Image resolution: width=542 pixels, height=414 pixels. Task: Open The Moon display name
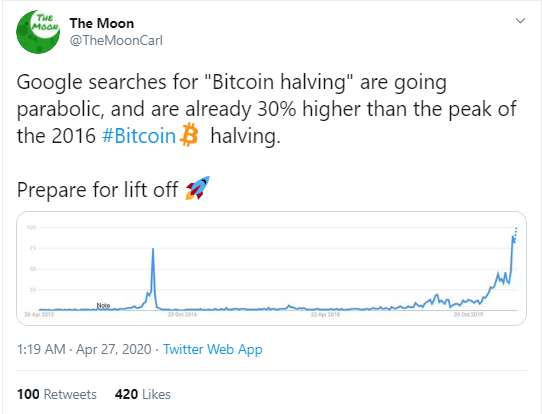[102, 23]
